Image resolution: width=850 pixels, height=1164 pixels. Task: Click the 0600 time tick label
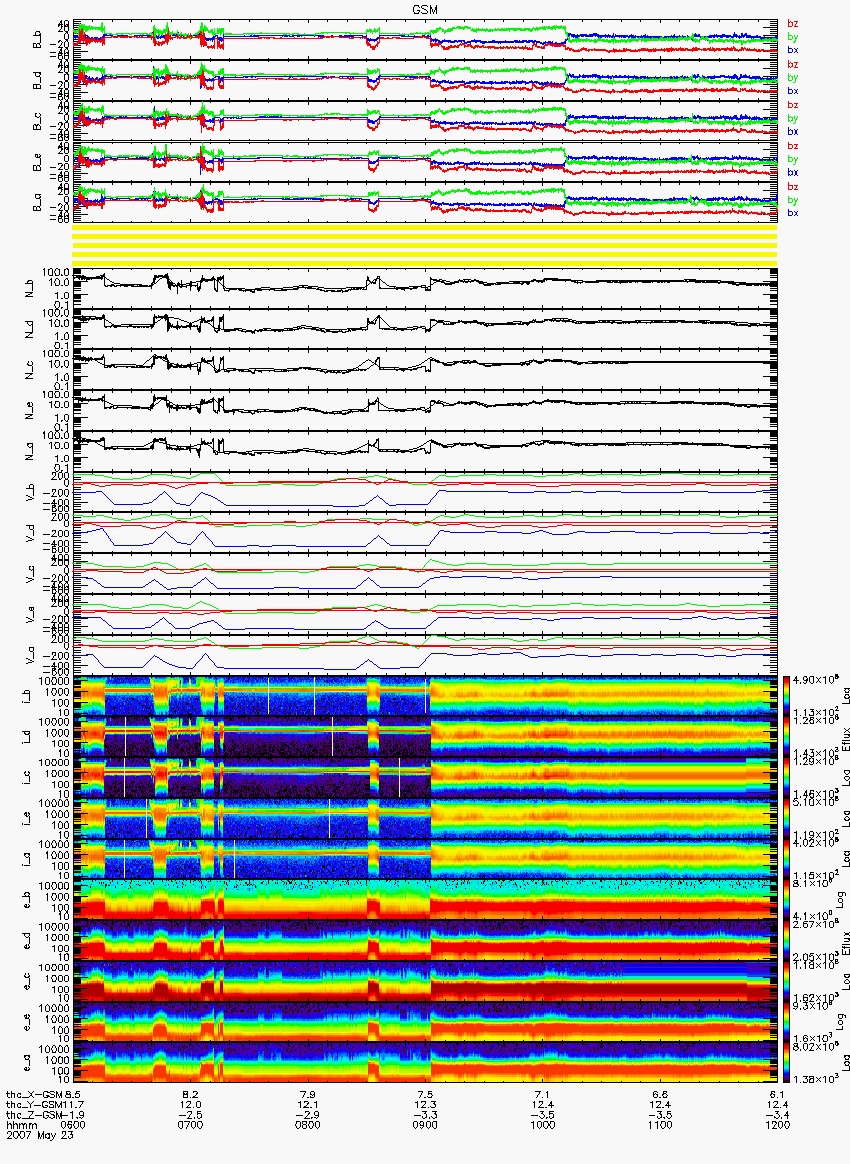tap(73, 1125)
